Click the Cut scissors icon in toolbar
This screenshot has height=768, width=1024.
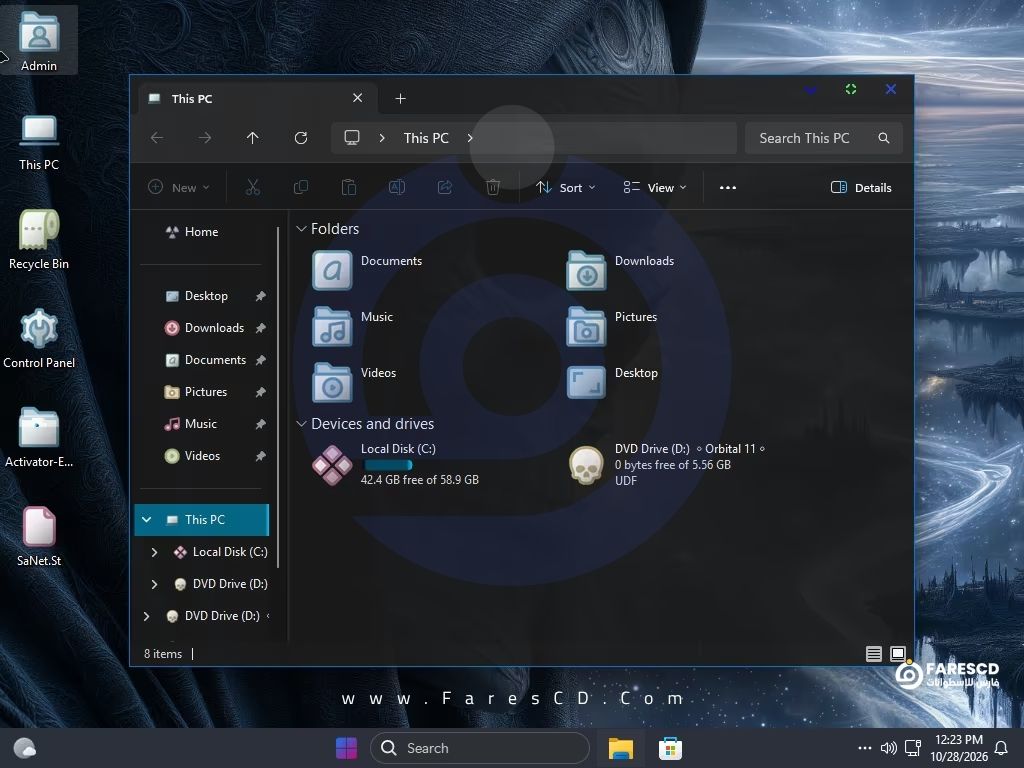click(253, 187)
